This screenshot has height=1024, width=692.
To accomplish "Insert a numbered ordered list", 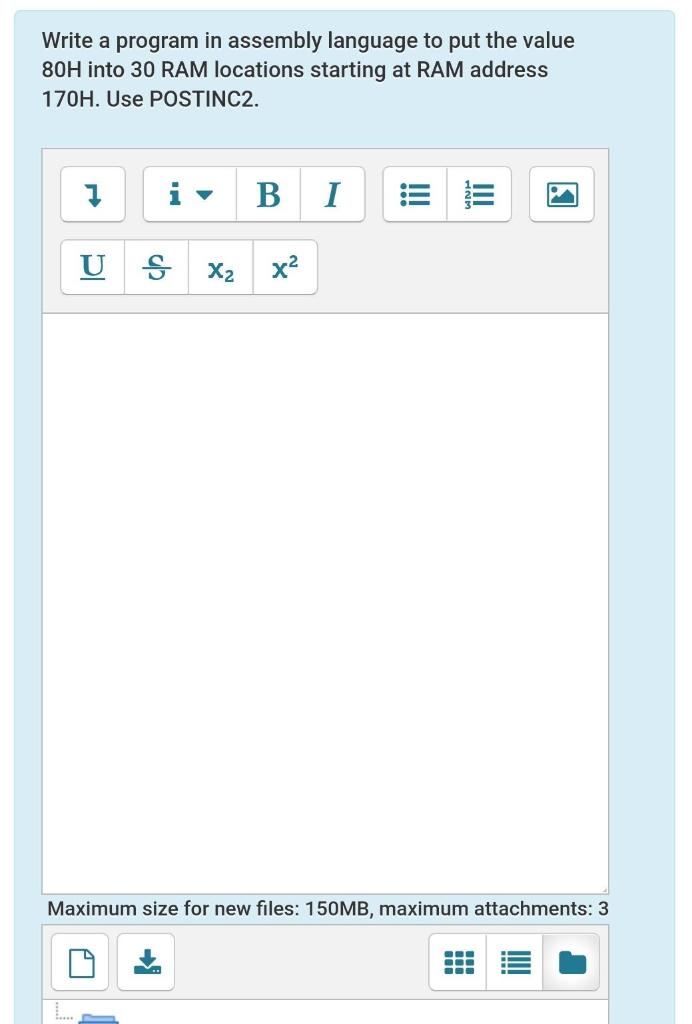I will click(x=479, y=194).
